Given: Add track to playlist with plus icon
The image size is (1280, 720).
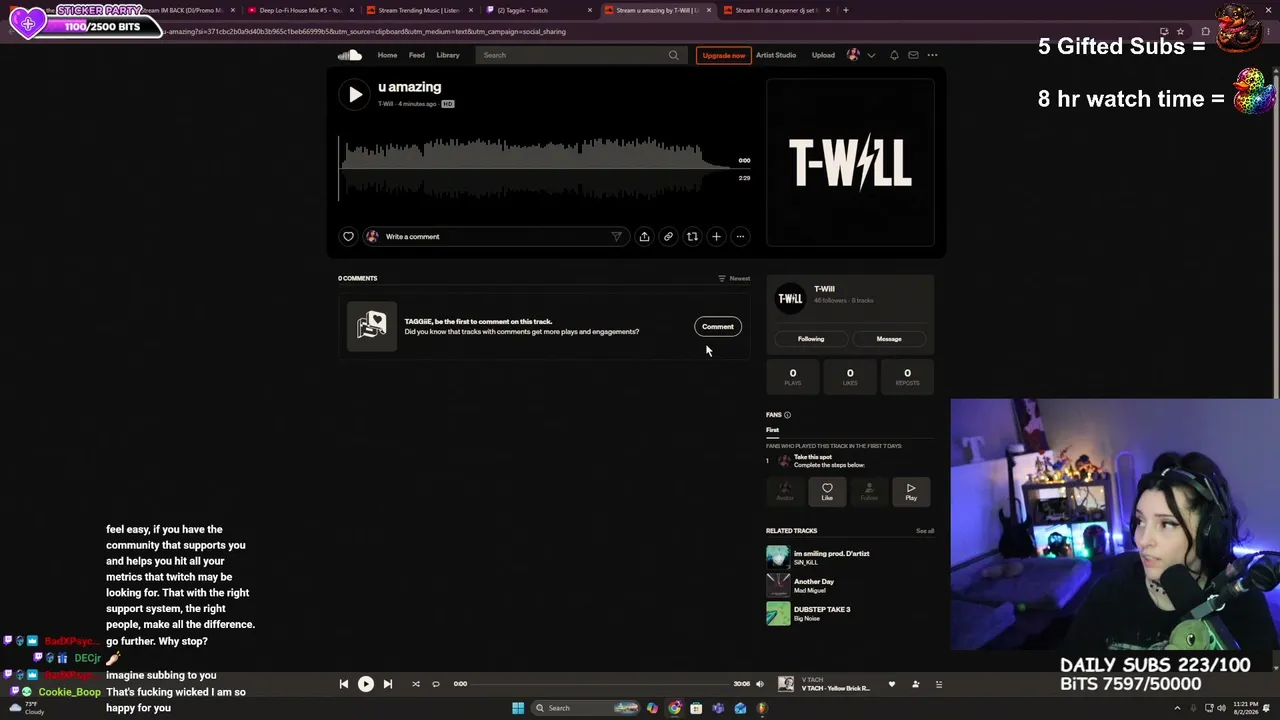Looking at the screenshot, I should pos(716,237).
